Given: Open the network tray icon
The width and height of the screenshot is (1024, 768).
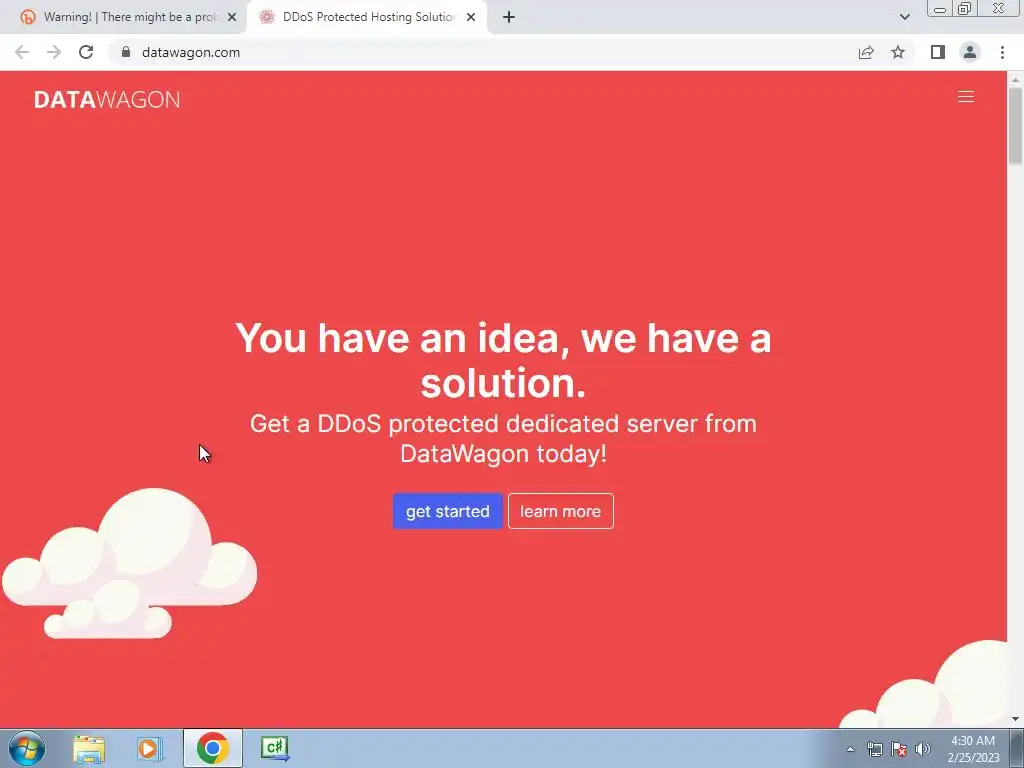Looking at the screenshot, I should point(874,749).
